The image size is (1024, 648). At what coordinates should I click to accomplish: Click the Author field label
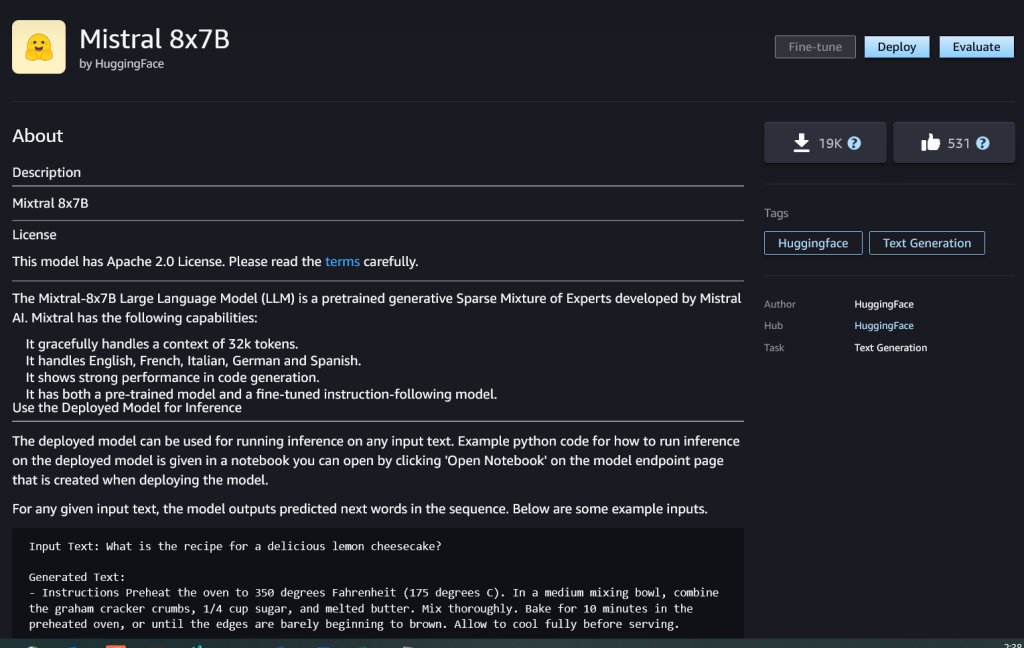[780, 304]
